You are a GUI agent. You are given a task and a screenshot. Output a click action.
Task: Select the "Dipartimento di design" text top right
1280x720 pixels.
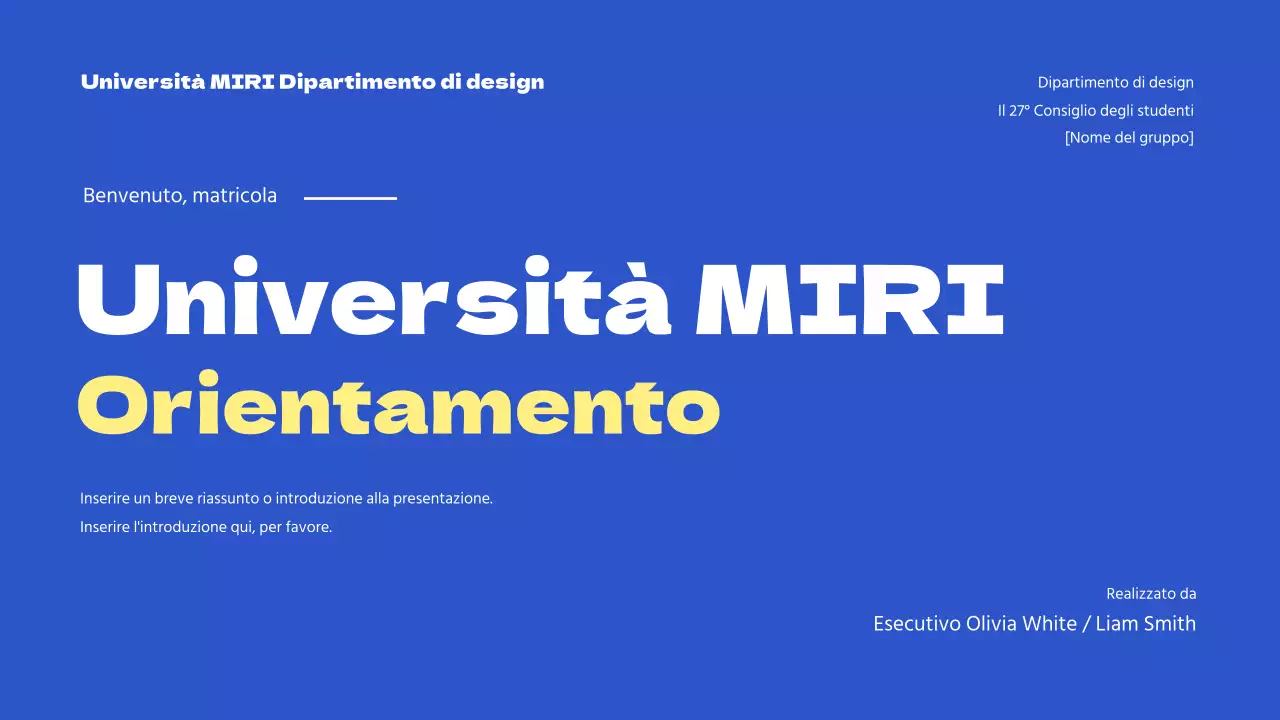1116,82
